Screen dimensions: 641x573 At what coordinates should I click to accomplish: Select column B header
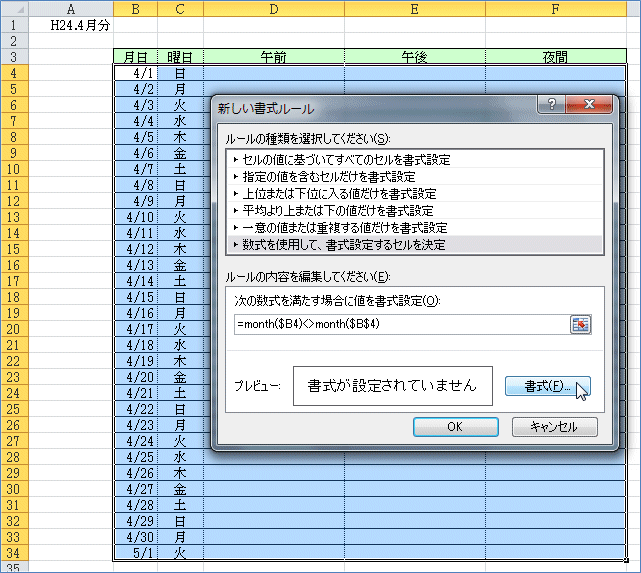point(135,9)
